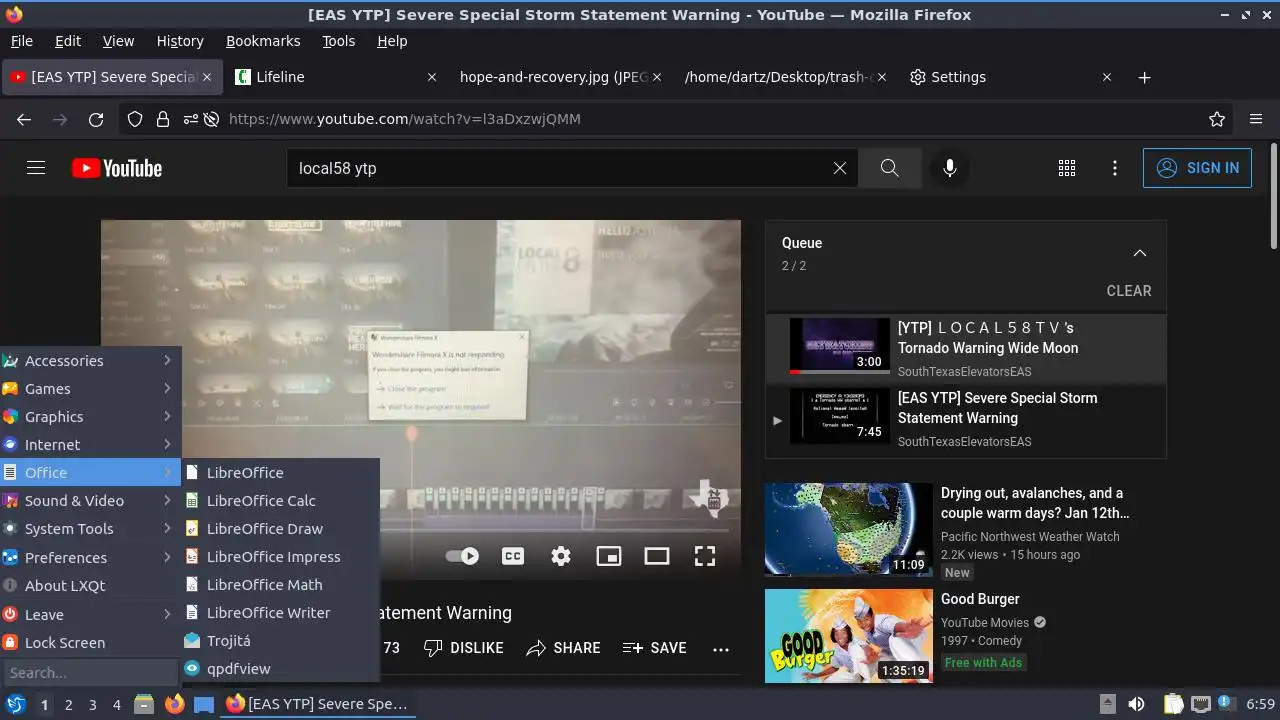Toggle closed captions in the player
This screenshot has height=720, width=1280.
[x=513, y=556]
